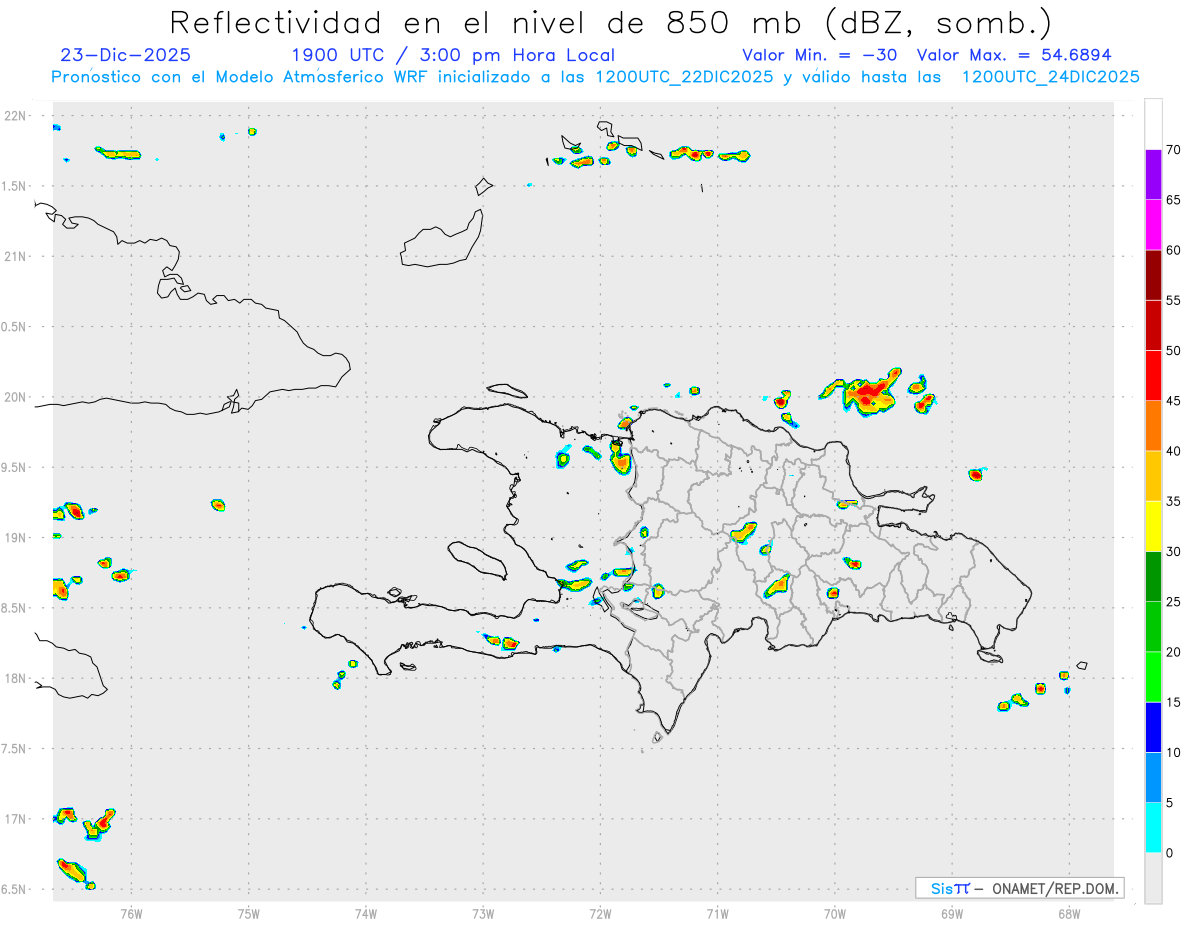The width and height of the screenshot is (1200, 927).
Task: Click the 'Valor Min. = -30' label
Action: [822, 55]
